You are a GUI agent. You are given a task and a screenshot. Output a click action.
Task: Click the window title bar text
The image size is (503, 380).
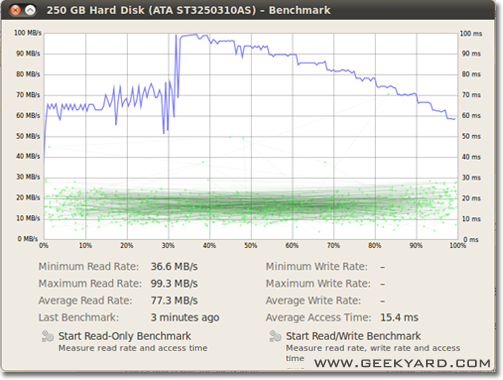point(188,10)
